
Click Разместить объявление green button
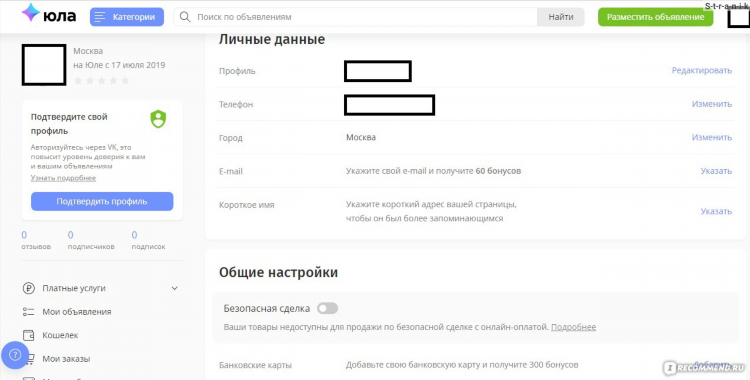coord(655,17)
